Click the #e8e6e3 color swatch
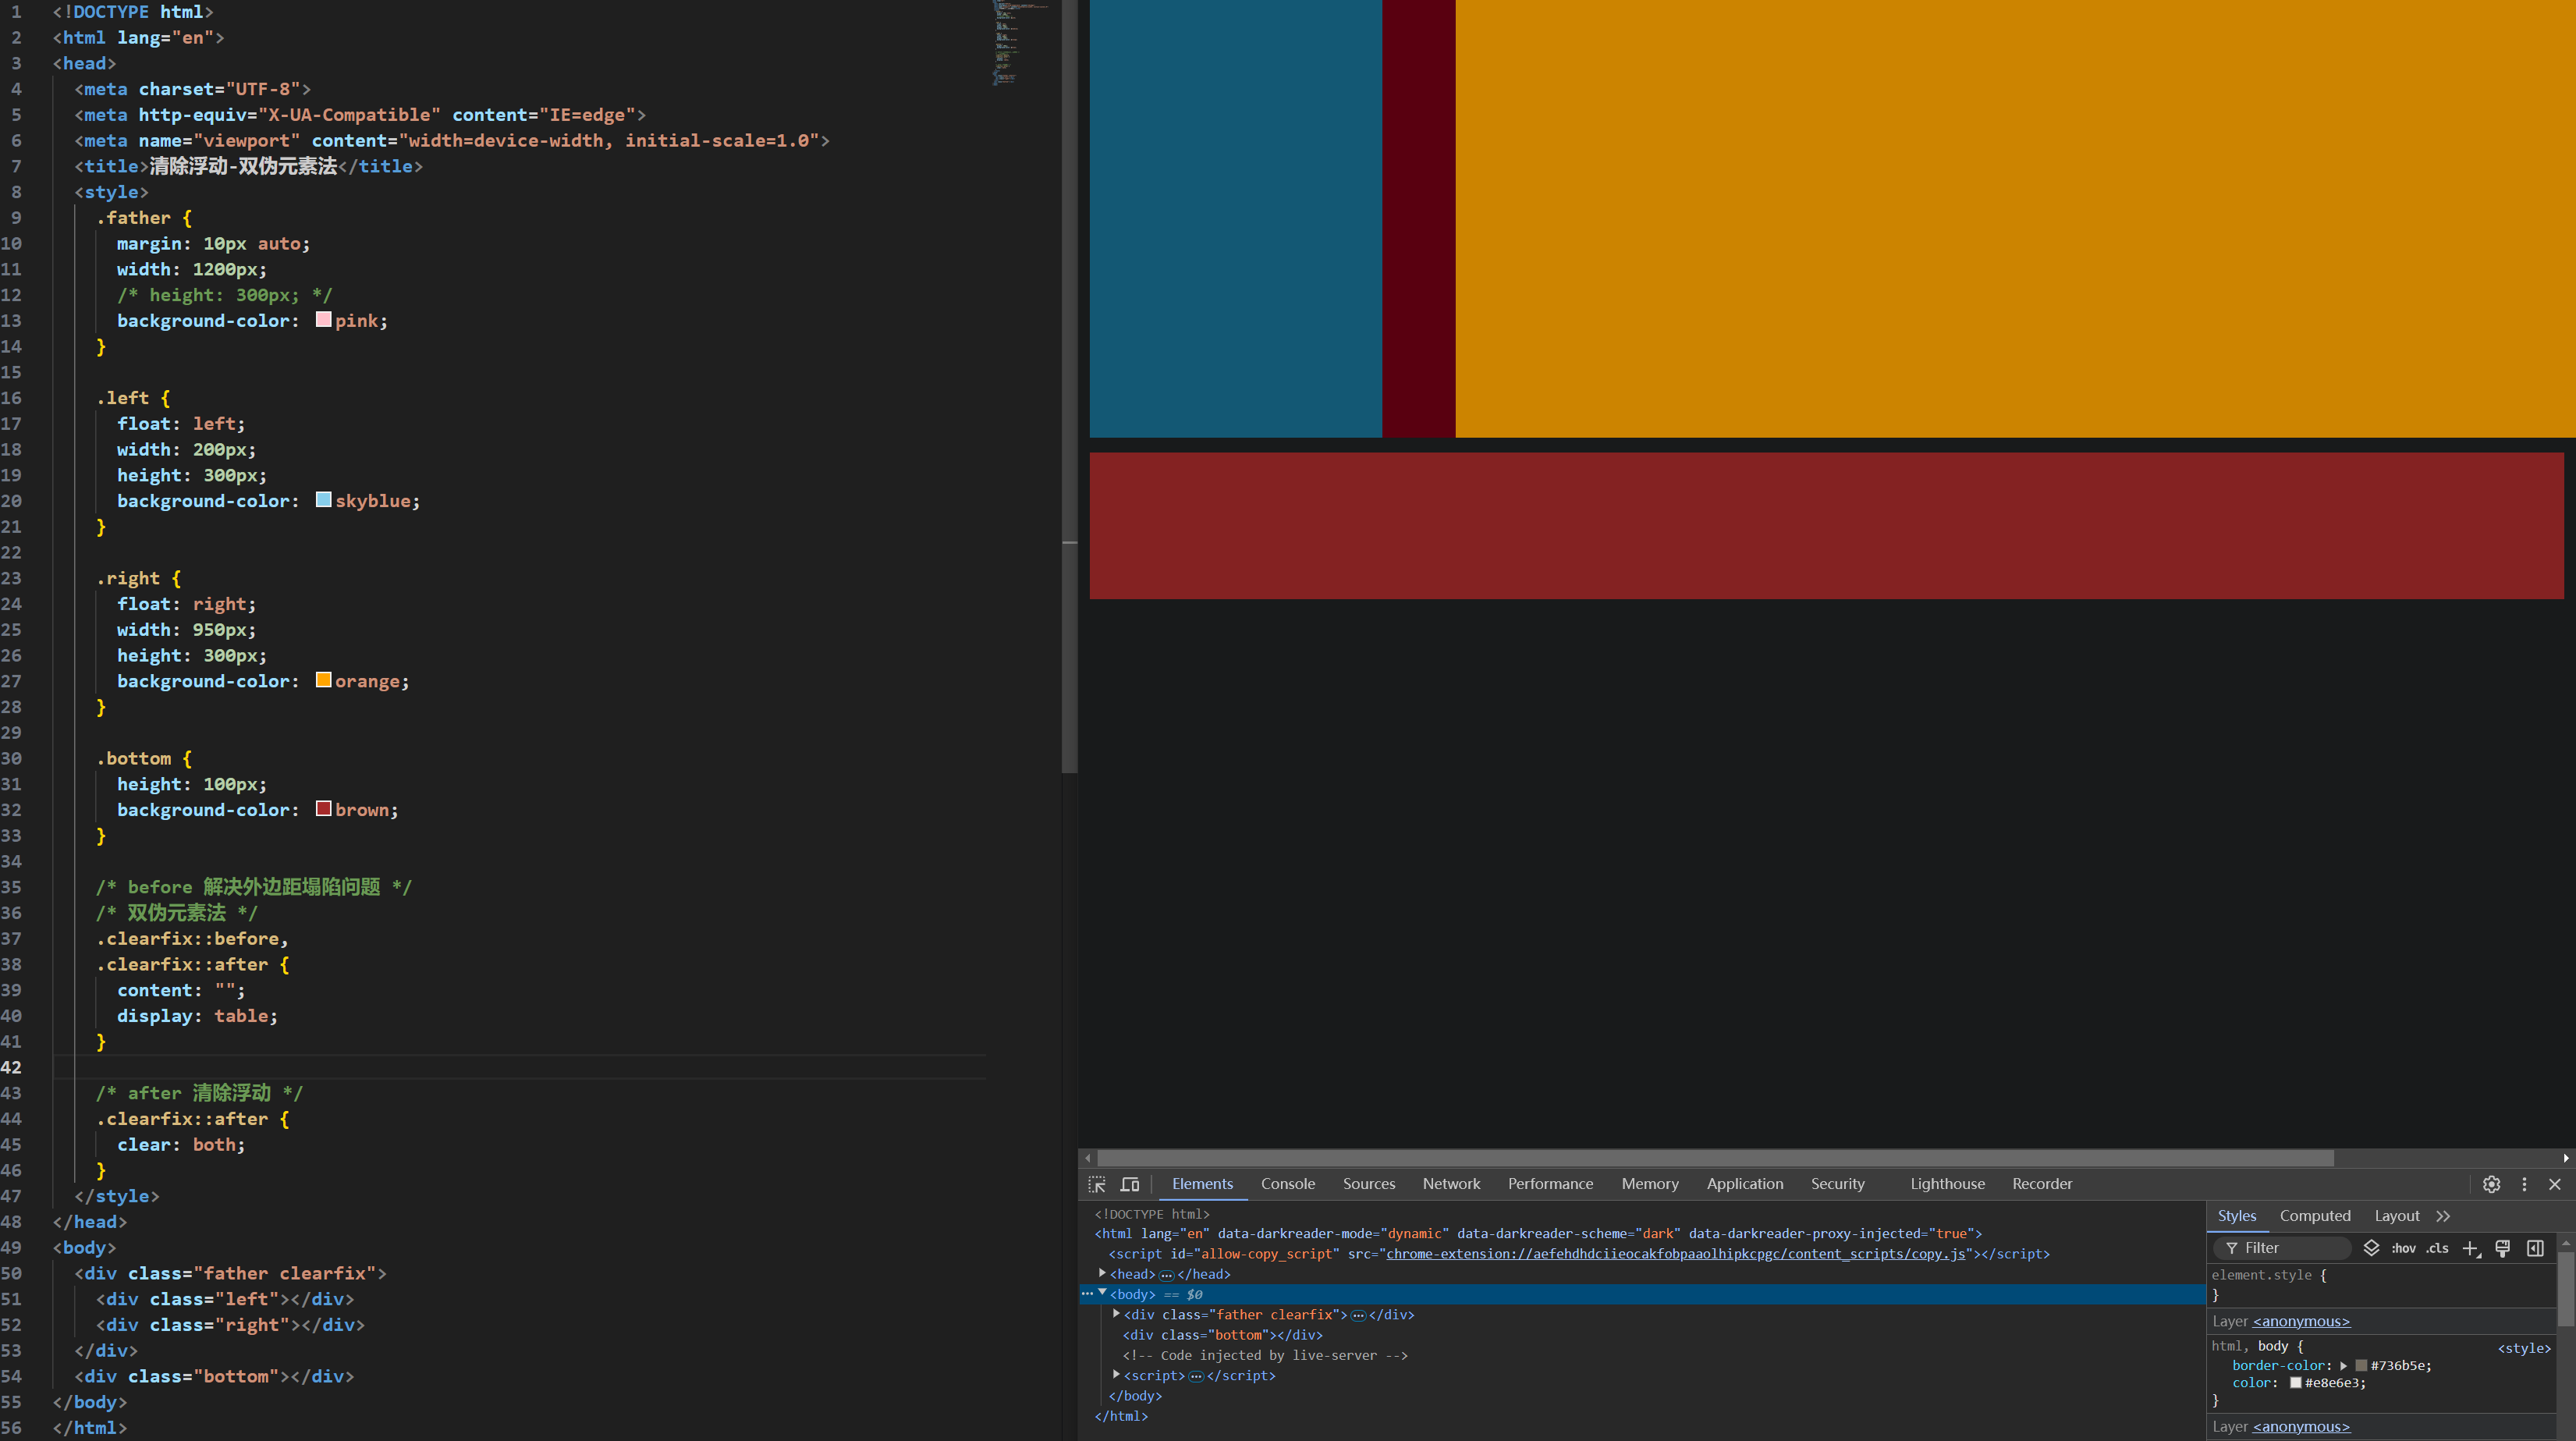This screenshot has height=1441, width=2576. click(x=2295, y=1383)
